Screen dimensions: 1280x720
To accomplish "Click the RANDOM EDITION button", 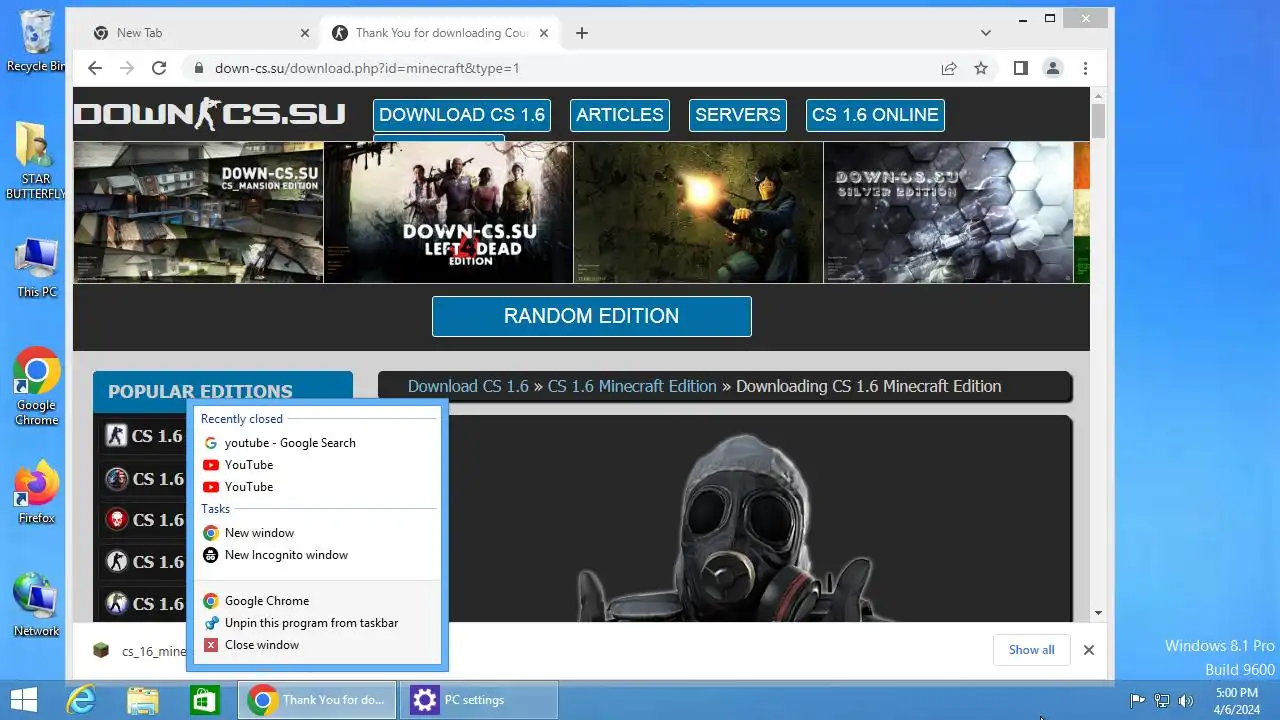I will tap(592, 316).
